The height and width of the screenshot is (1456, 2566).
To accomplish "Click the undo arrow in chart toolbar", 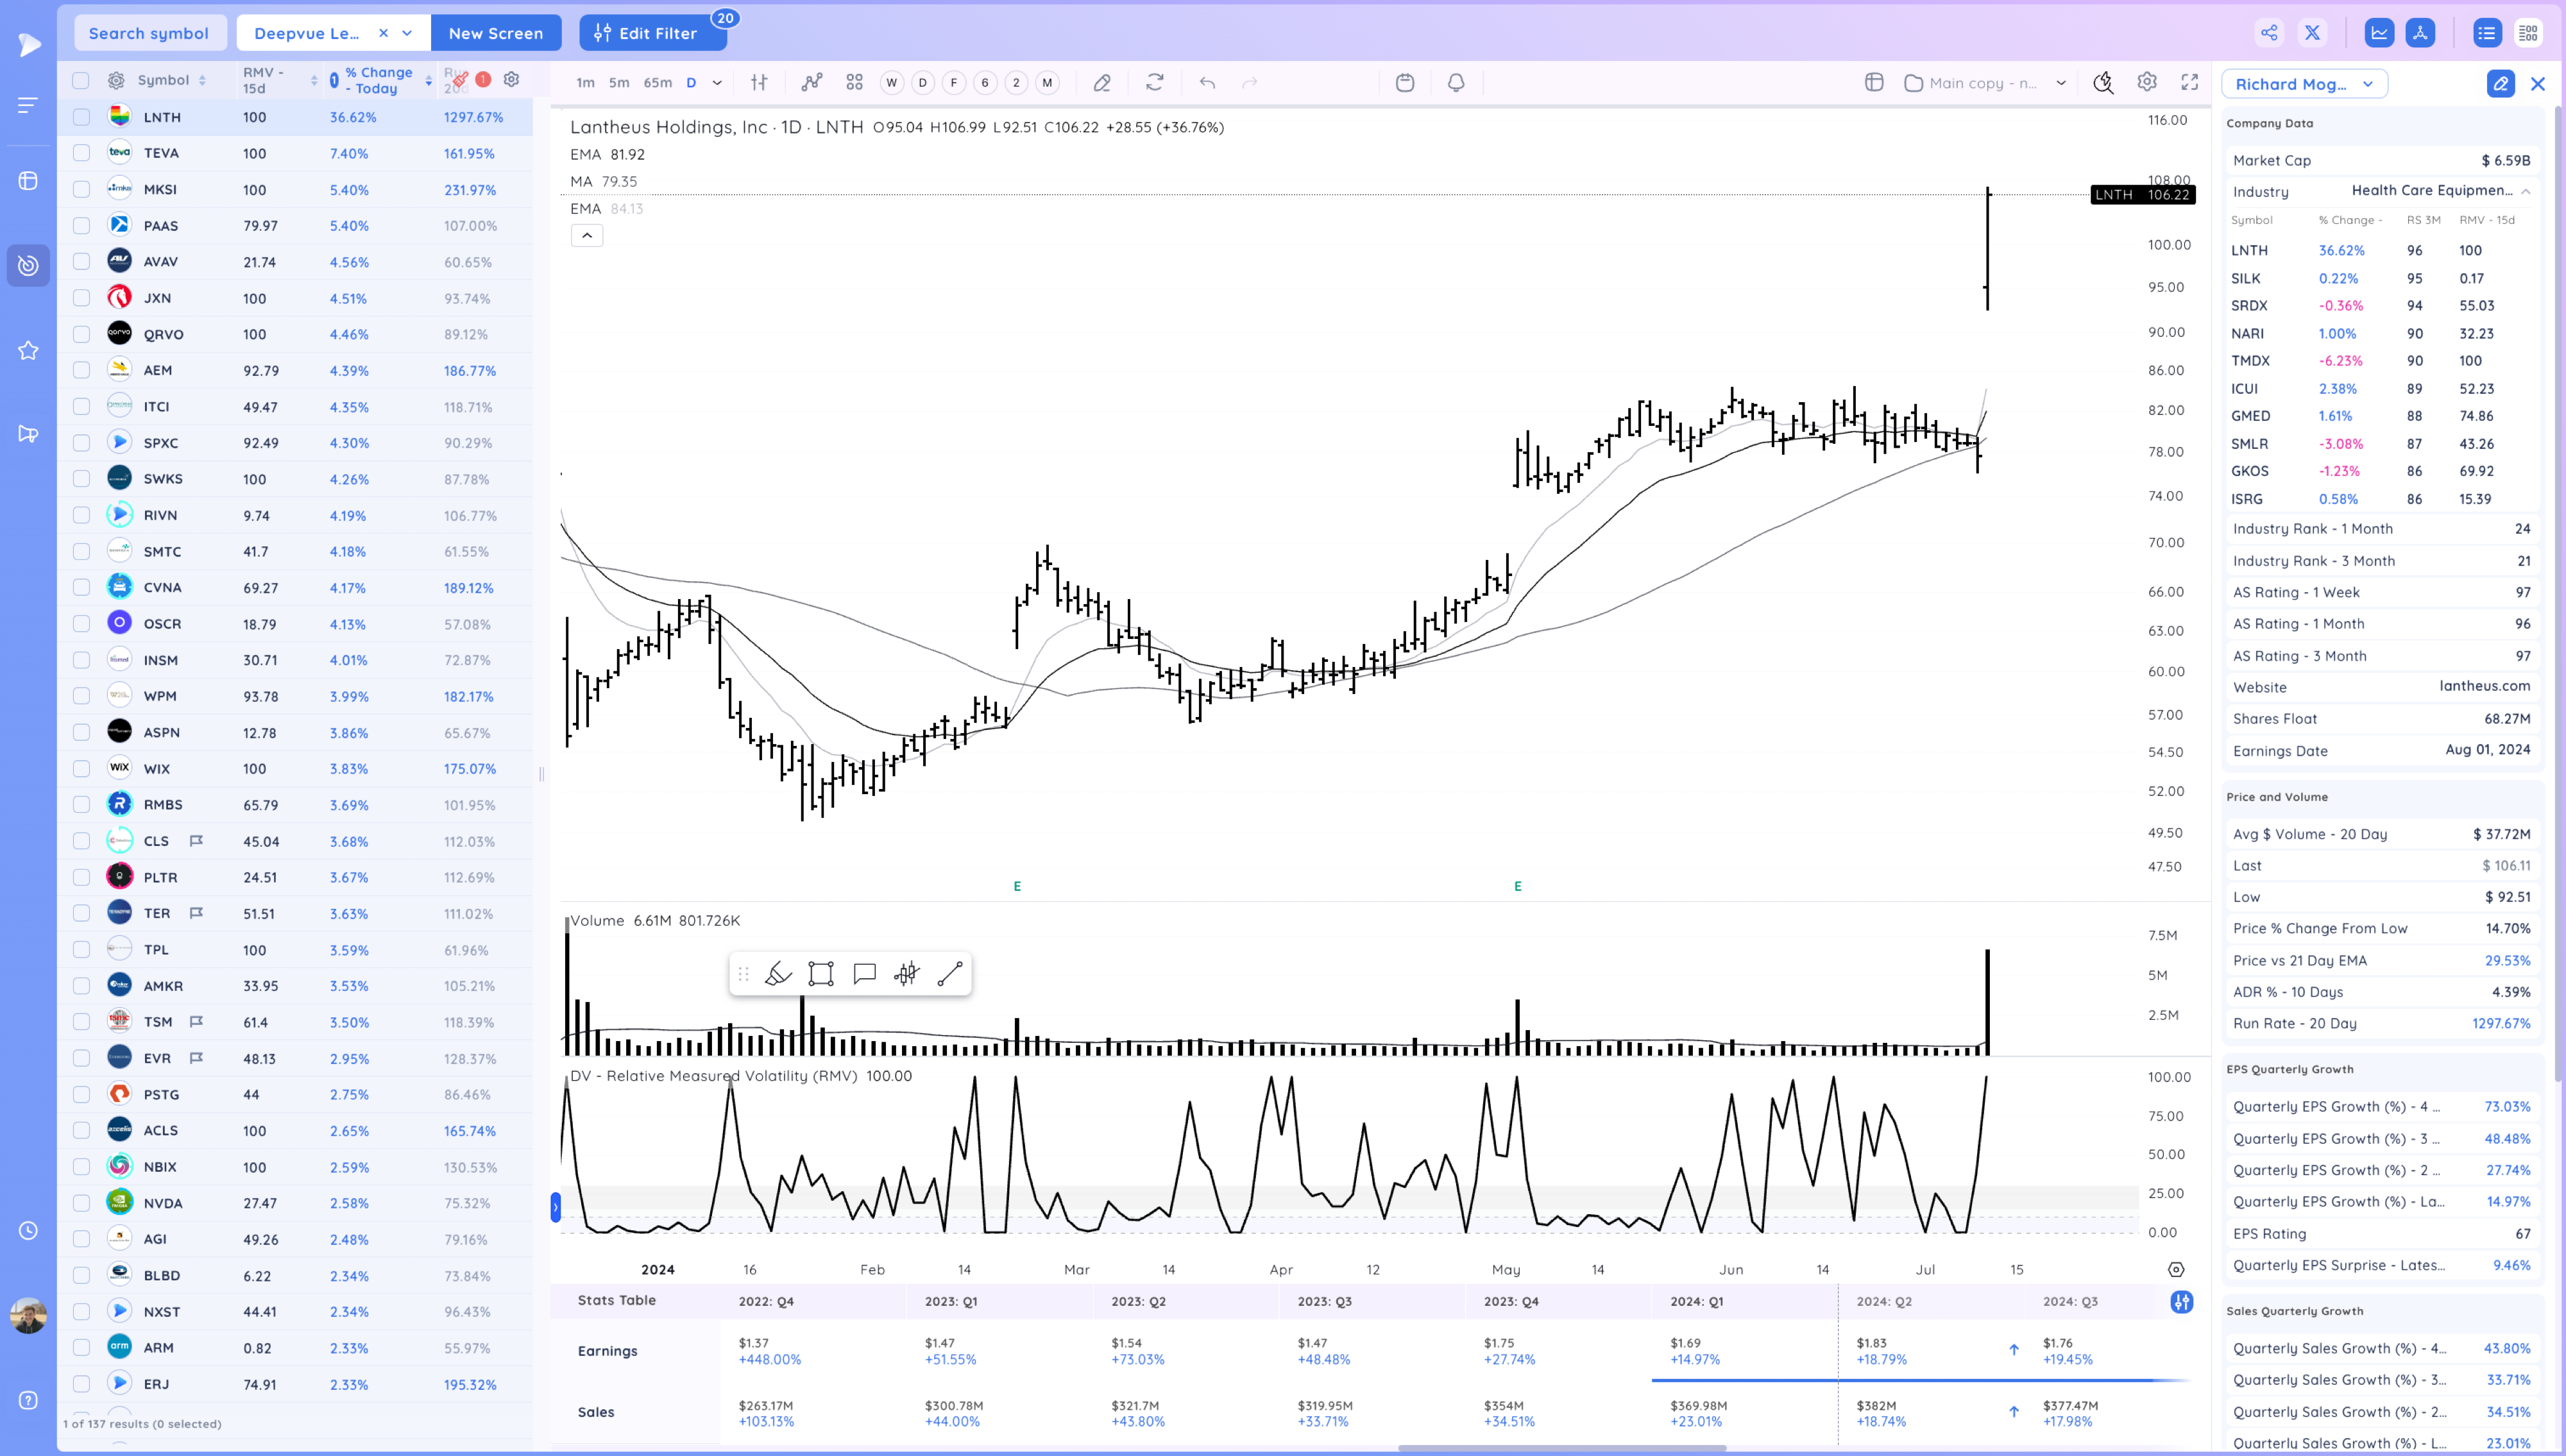I will (x=1207, y=83).
